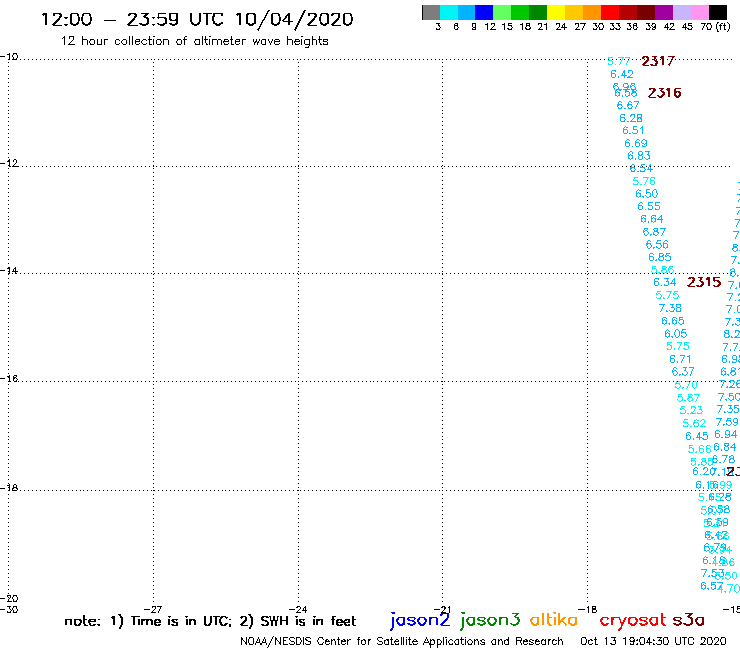
Task: Click the 2316 time marker
Action: tap(664, 93)
